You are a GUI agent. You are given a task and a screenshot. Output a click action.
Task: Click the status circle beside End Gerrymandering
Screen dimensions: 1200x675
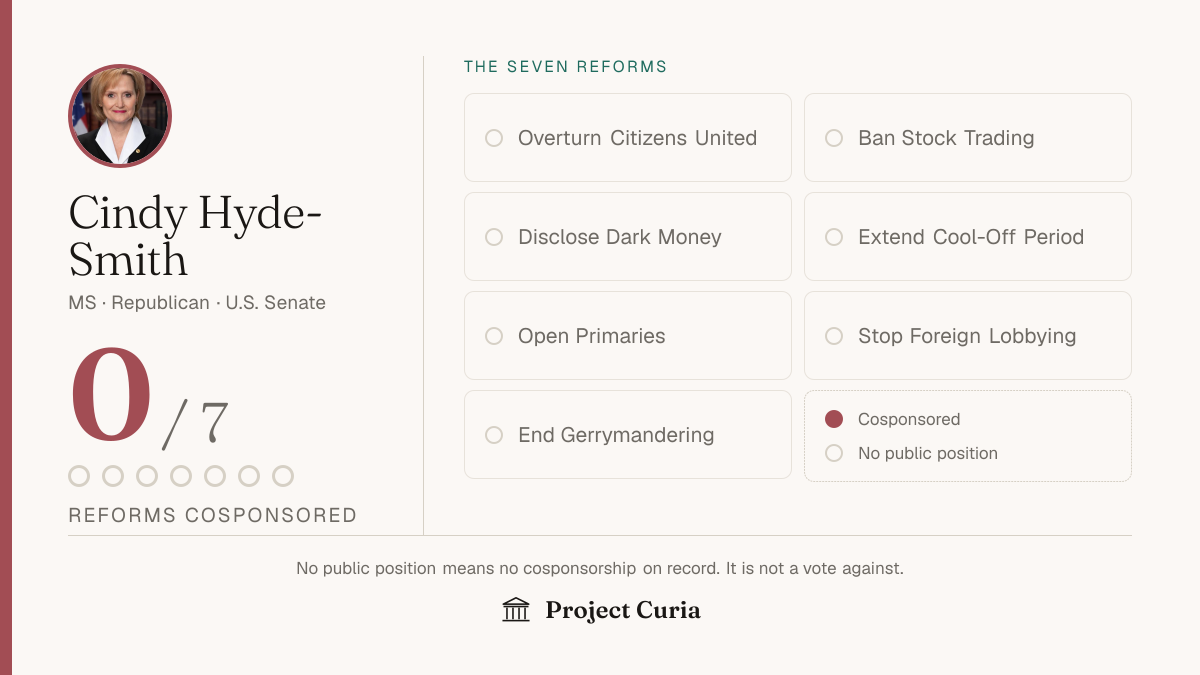coord(494,435)
